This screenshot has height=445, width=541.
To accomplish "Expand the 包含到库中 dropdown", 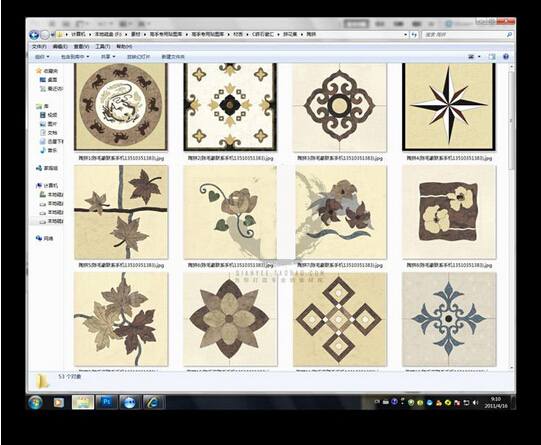I will click(75, 57).
